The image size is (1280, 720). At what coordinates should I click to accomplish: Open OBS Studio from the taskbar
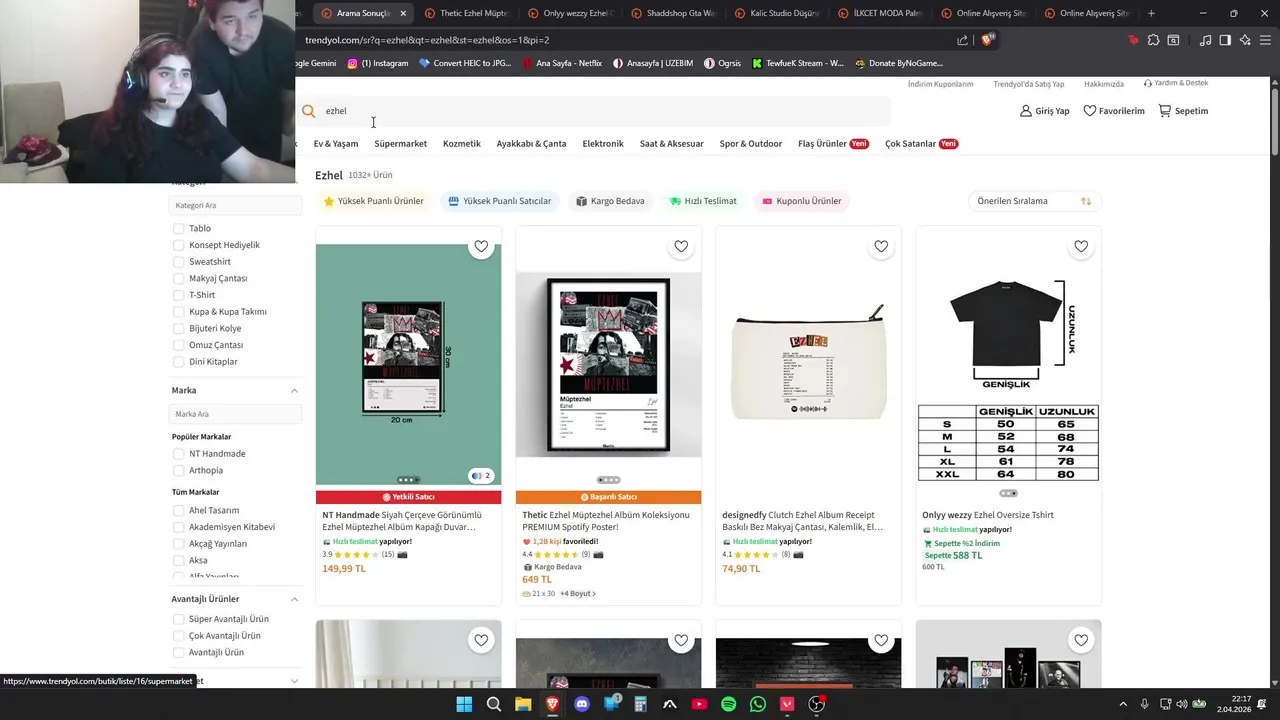[816, 704]
